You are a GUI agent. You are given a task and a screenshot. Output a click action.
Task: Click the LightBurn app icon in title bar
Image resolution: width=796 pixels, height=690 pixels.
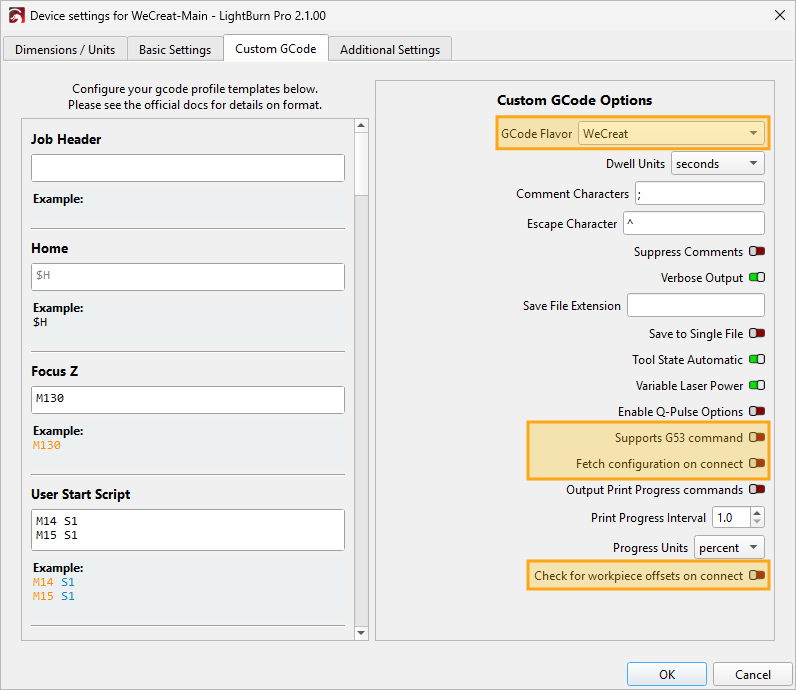(x=16, y=16)
